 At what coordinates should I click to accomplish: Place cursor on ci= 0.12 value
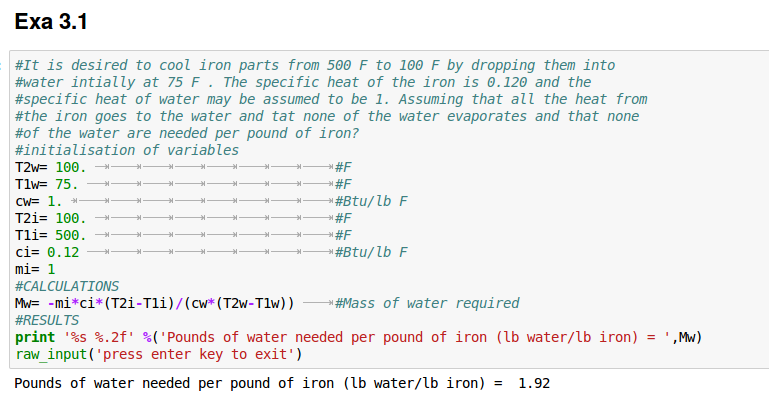(x=63, y=252)
